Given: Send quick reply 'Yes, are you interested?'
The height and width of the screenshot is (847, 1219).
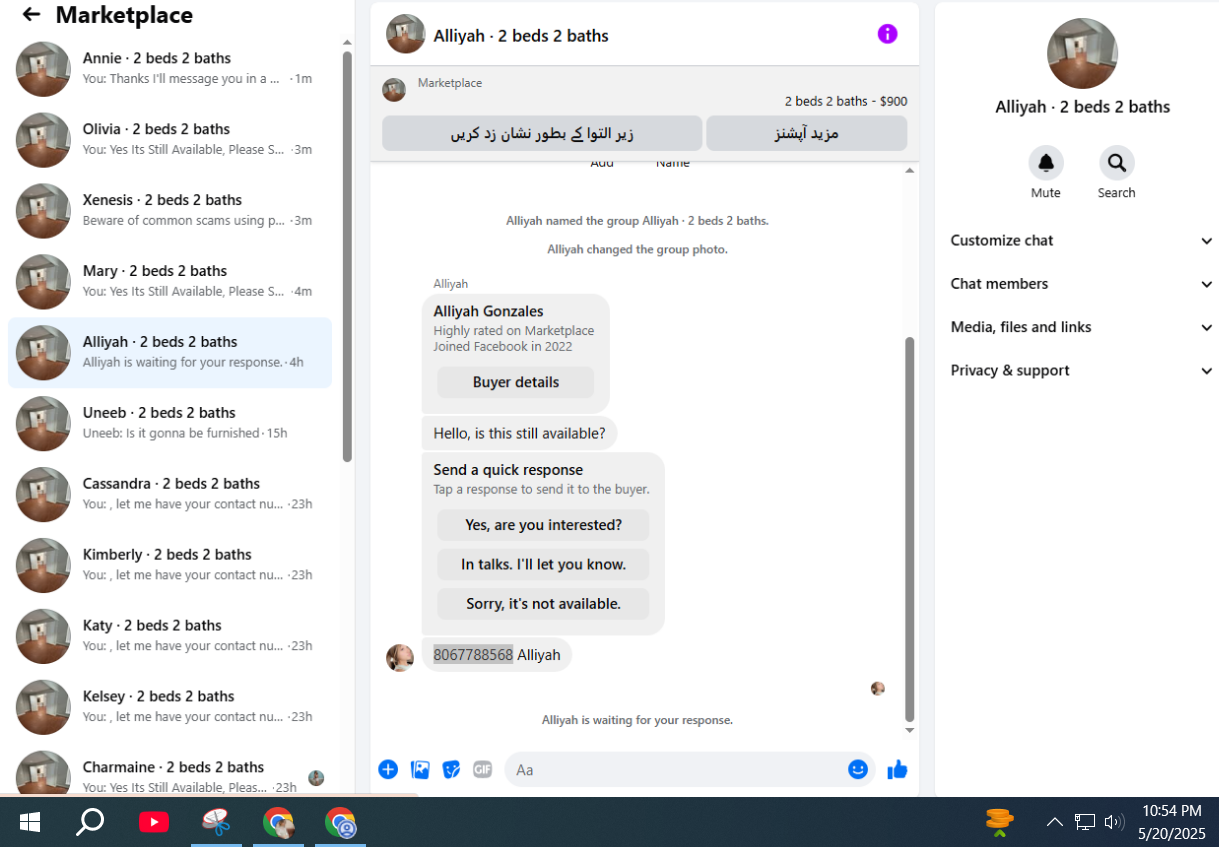Looking at the screenshot, I should click(x=543, y=525).
